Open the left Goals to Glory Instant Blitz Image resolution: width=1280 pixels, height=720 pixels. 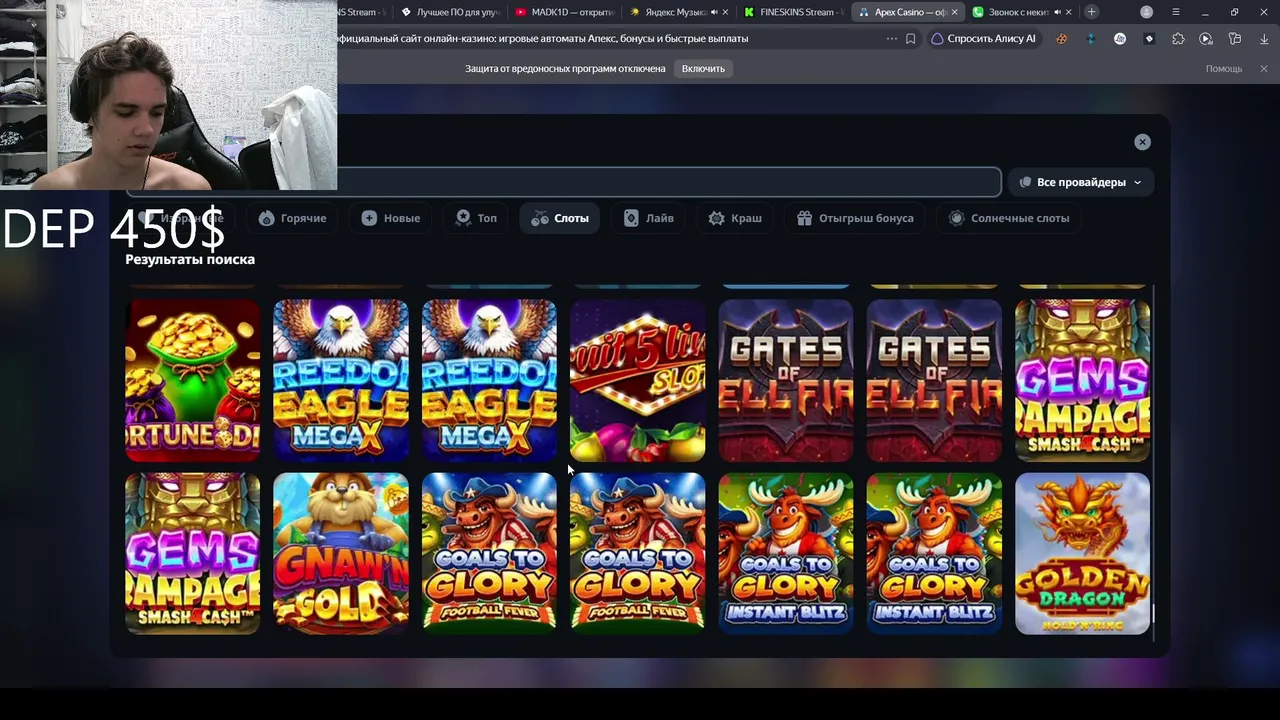[x=786, y=553]
